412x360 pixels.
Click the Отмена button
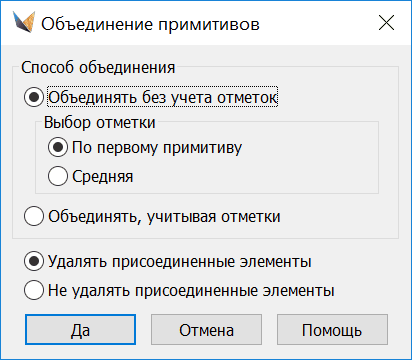point(206,330)
